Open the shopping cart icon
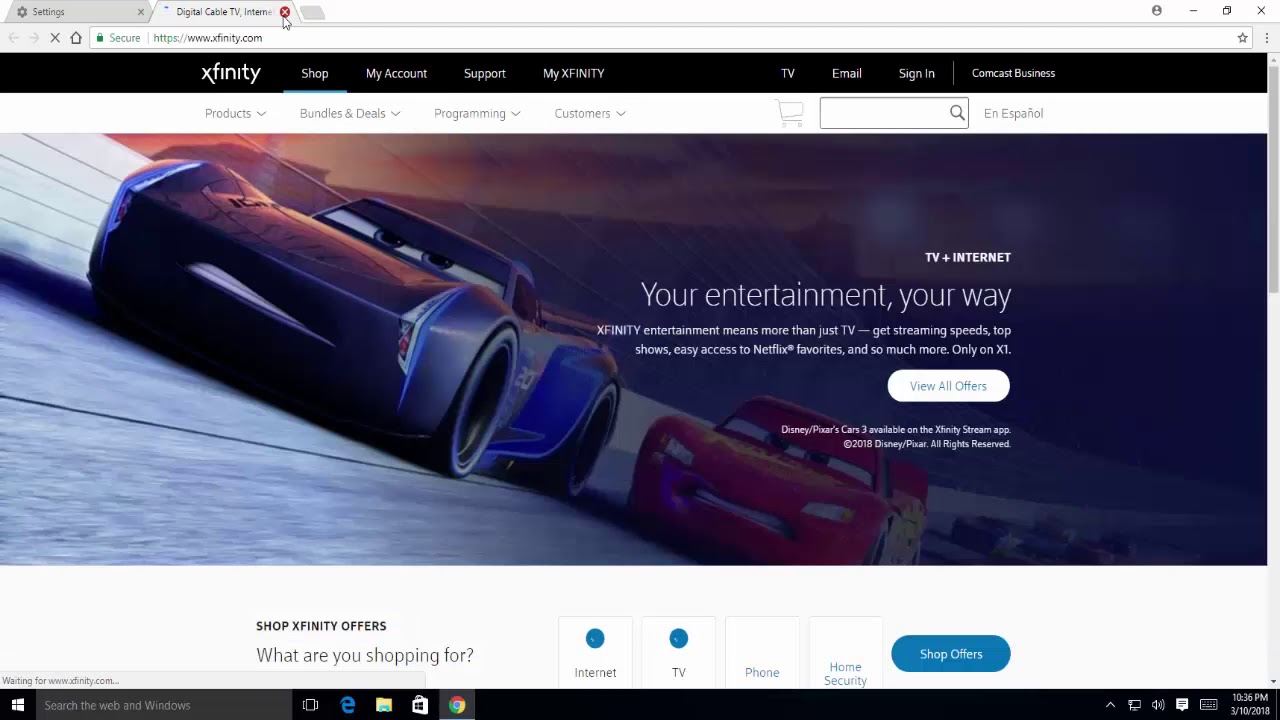The image size is (1280, 720). click(x=790, y=113)
